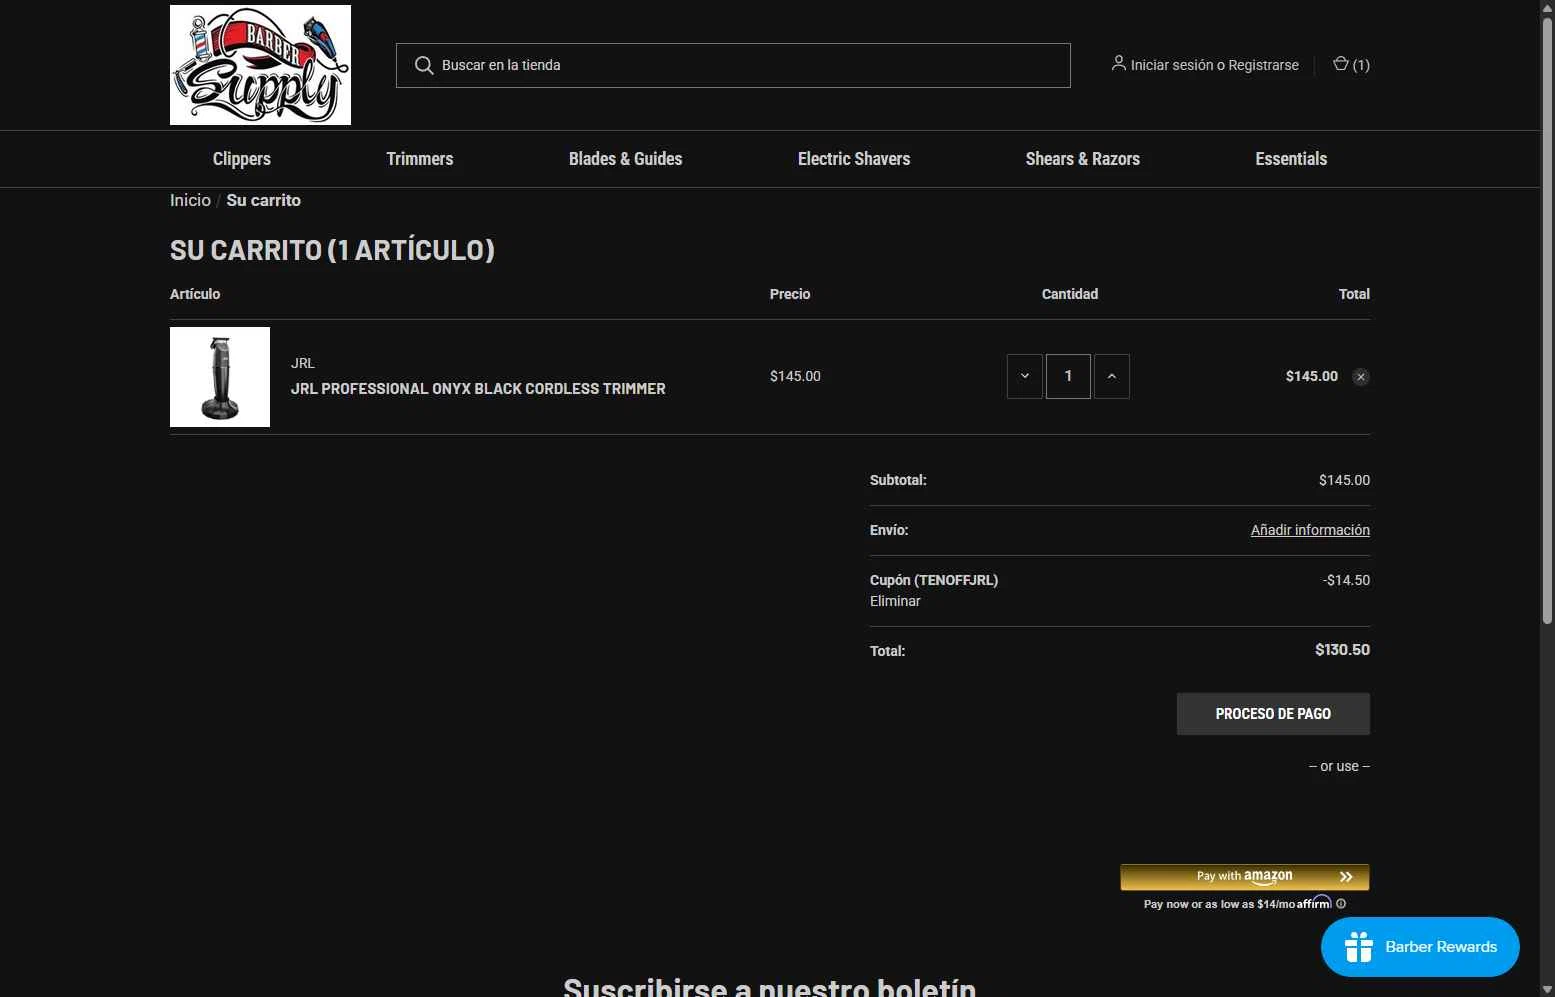Open the Barber Rewards widget

1420,947
